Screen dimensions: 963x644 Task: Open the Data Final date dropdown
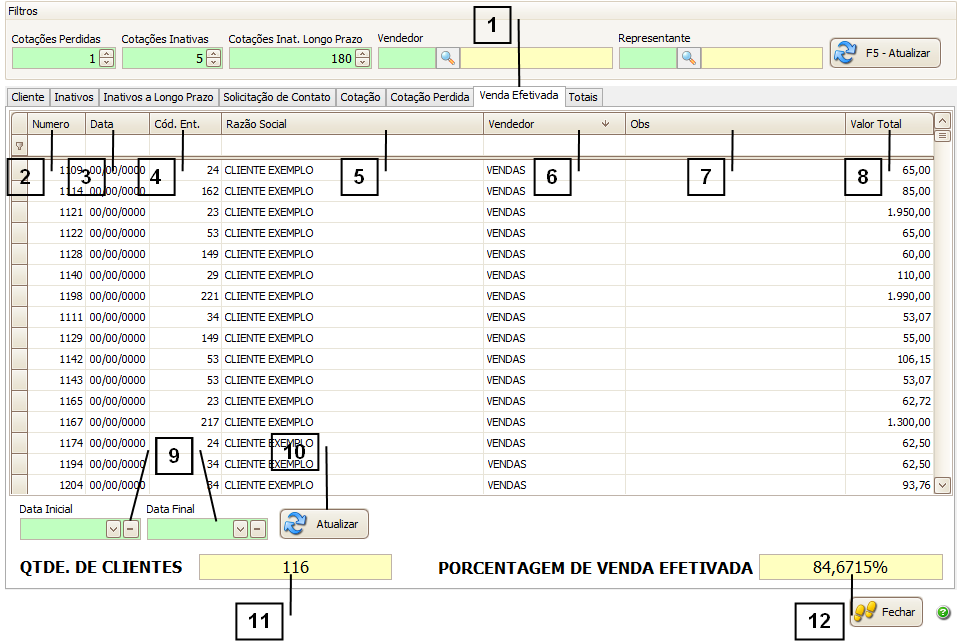coord(240,529)
